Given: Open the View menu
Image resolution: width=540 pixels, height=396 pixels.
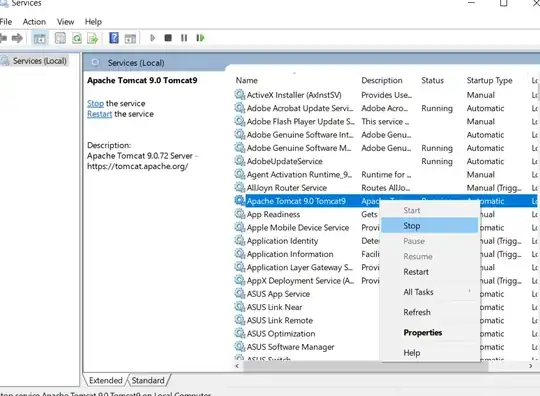Looking at the screenshot, I should click(x=65, y=22).
